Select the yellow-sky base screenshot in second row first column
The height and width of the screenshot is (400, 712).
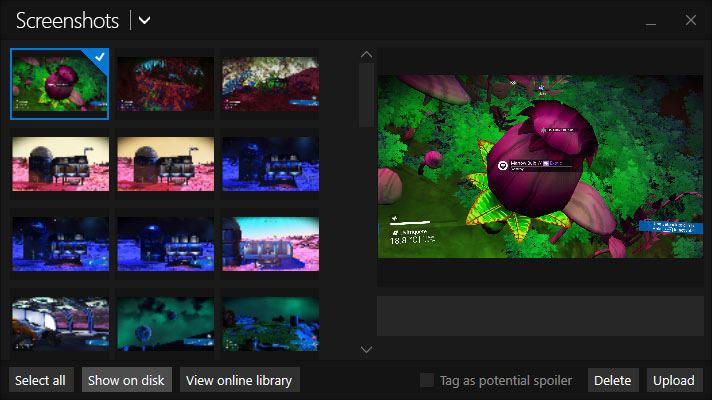tap(60, 164)
